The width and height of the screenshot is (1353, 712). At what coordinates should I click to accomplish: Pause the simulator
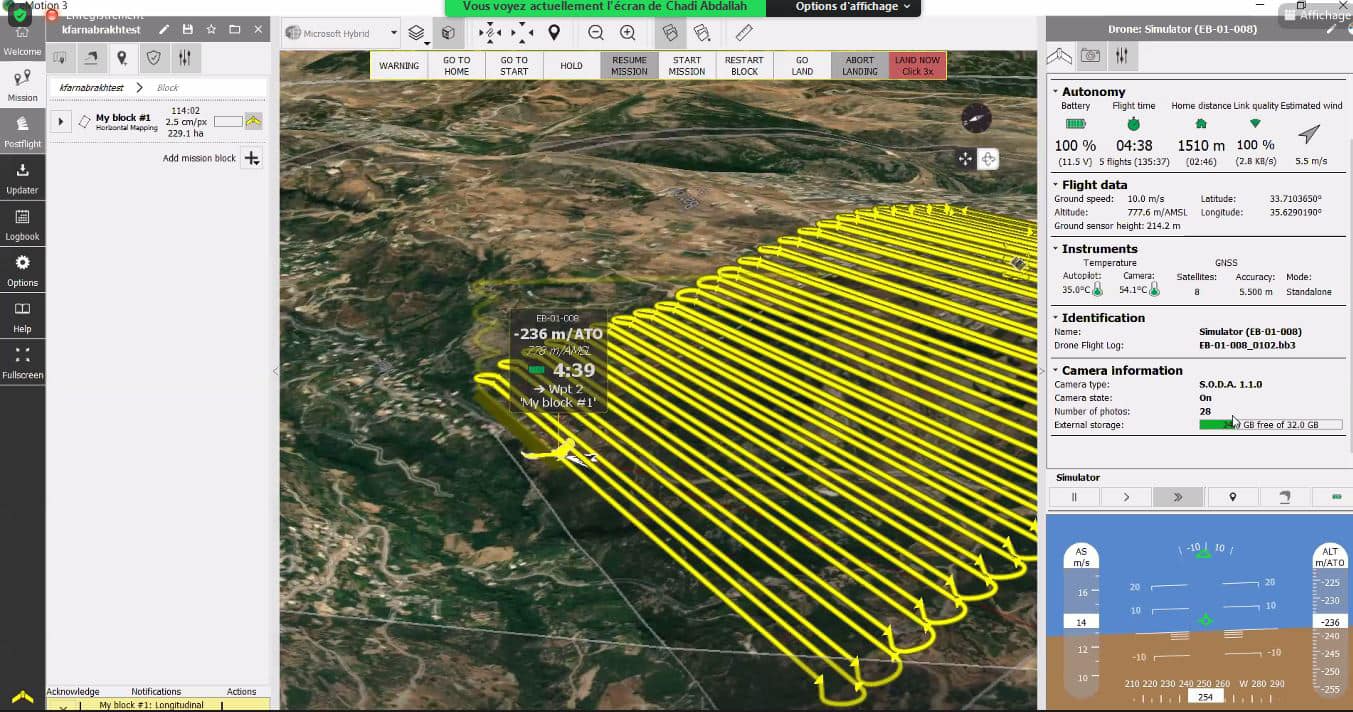1074,496
